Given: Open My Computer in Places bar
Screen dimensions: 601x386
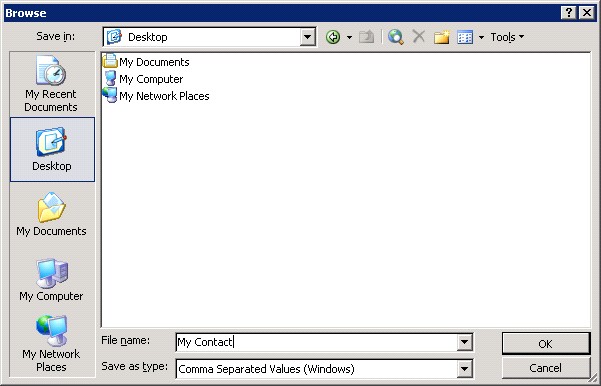Looking at the screenshot, I should tap(51, 279).
